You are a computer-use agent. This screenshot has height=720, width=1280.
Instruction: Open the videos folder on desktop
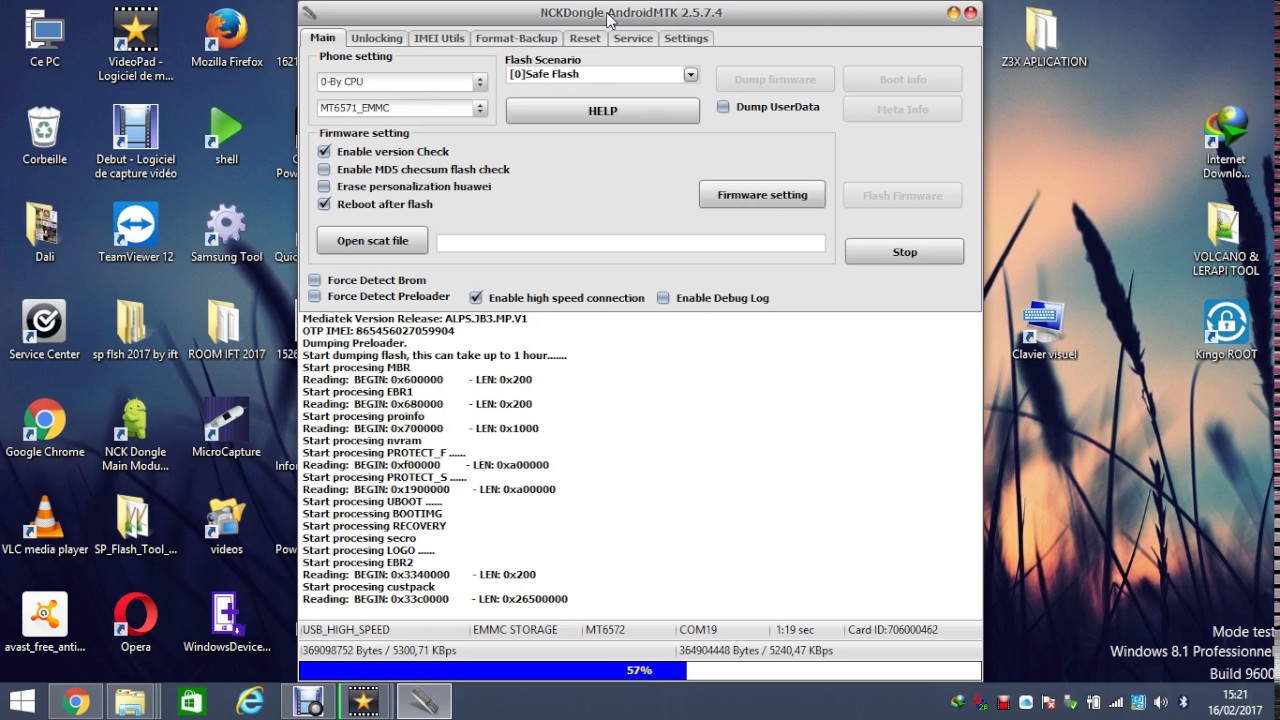point(226,525)
